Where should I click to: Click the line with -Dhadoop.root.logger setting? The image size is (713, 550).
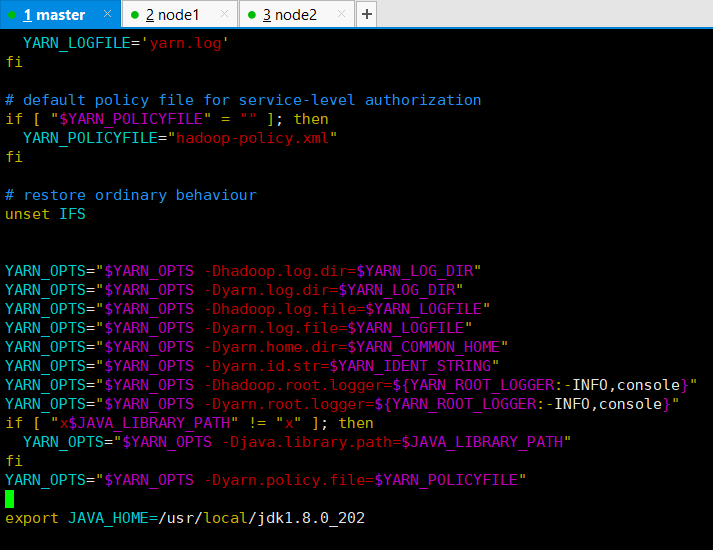[351, 385]
